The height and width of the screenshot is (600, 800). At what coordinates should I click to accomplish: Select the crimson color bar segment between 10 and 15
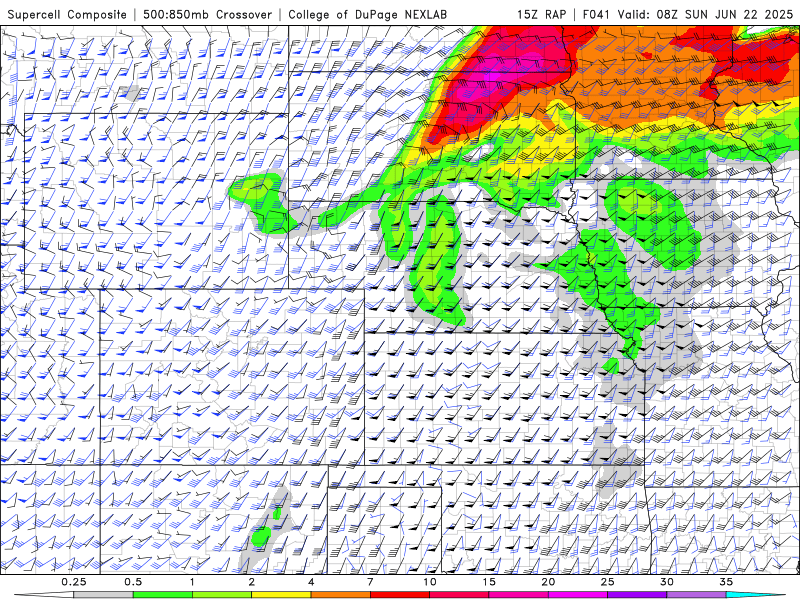click(x=459, y=595)
